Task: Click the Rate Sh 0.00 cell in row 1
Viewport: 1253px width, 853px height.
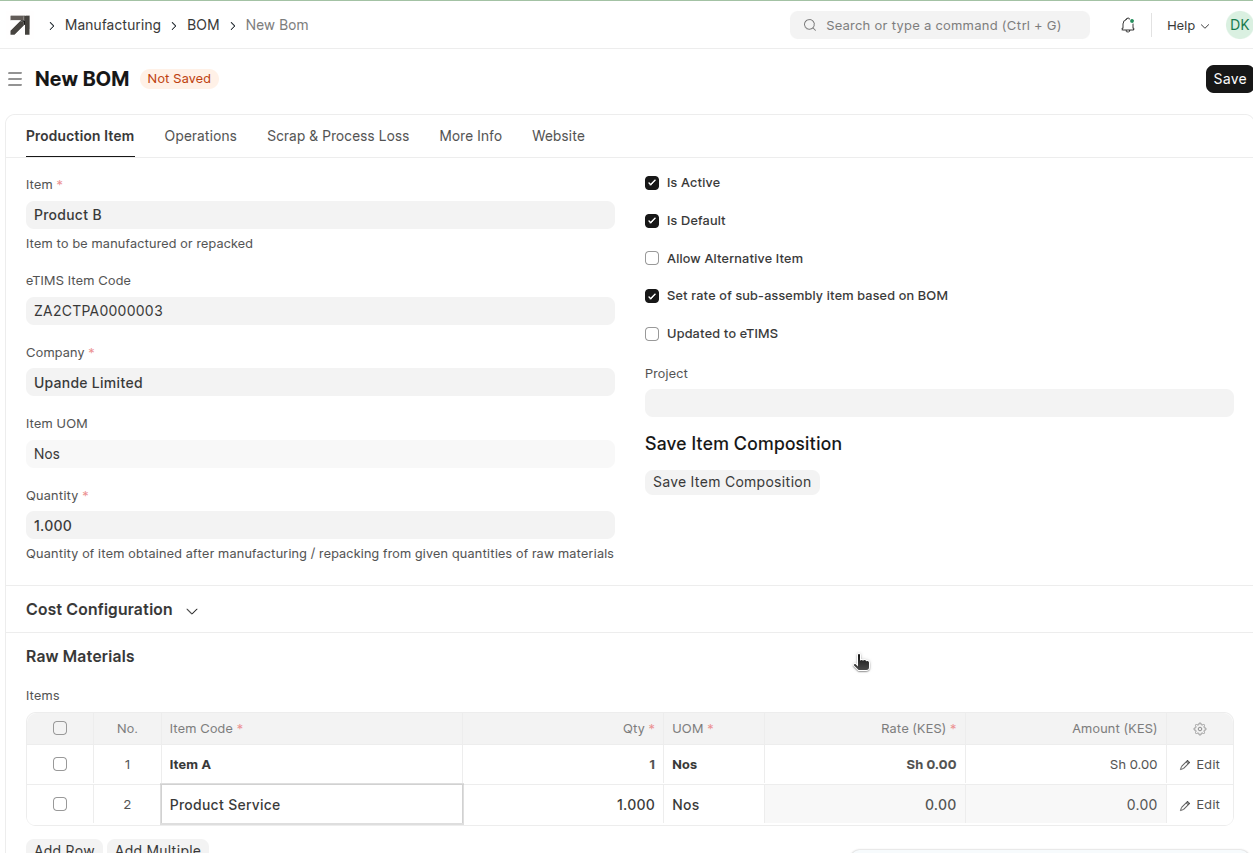Action: point(865,765)
